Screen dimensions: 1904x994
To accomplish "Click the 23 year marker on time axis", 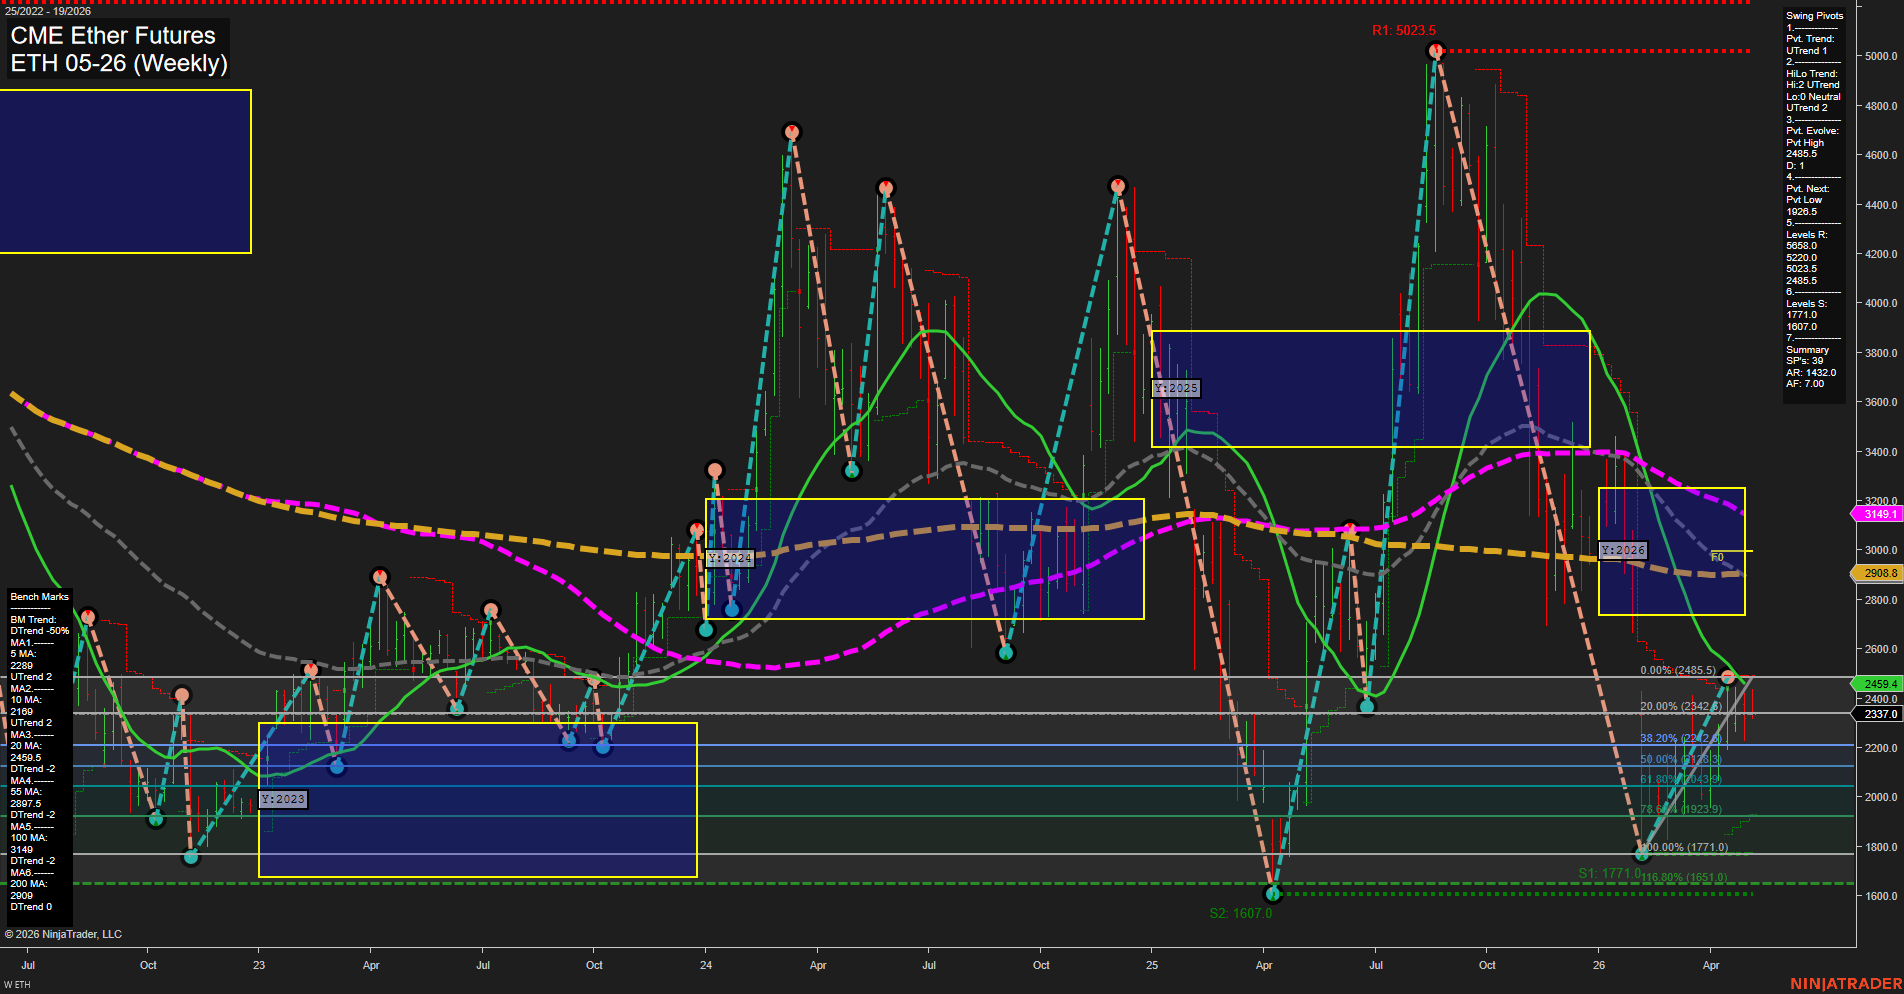I will click(x=259, y=965).
